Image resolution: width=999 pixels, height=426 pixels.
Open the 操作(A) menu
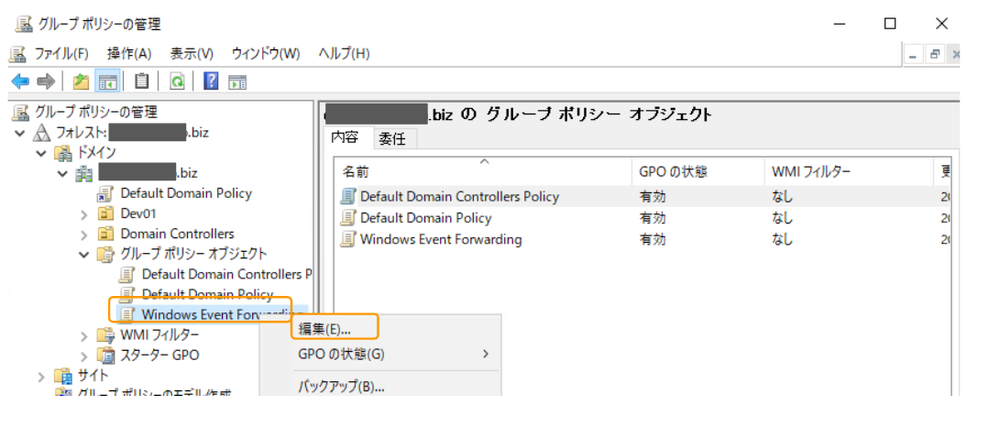pyautogui.click(x=129, y=53)
